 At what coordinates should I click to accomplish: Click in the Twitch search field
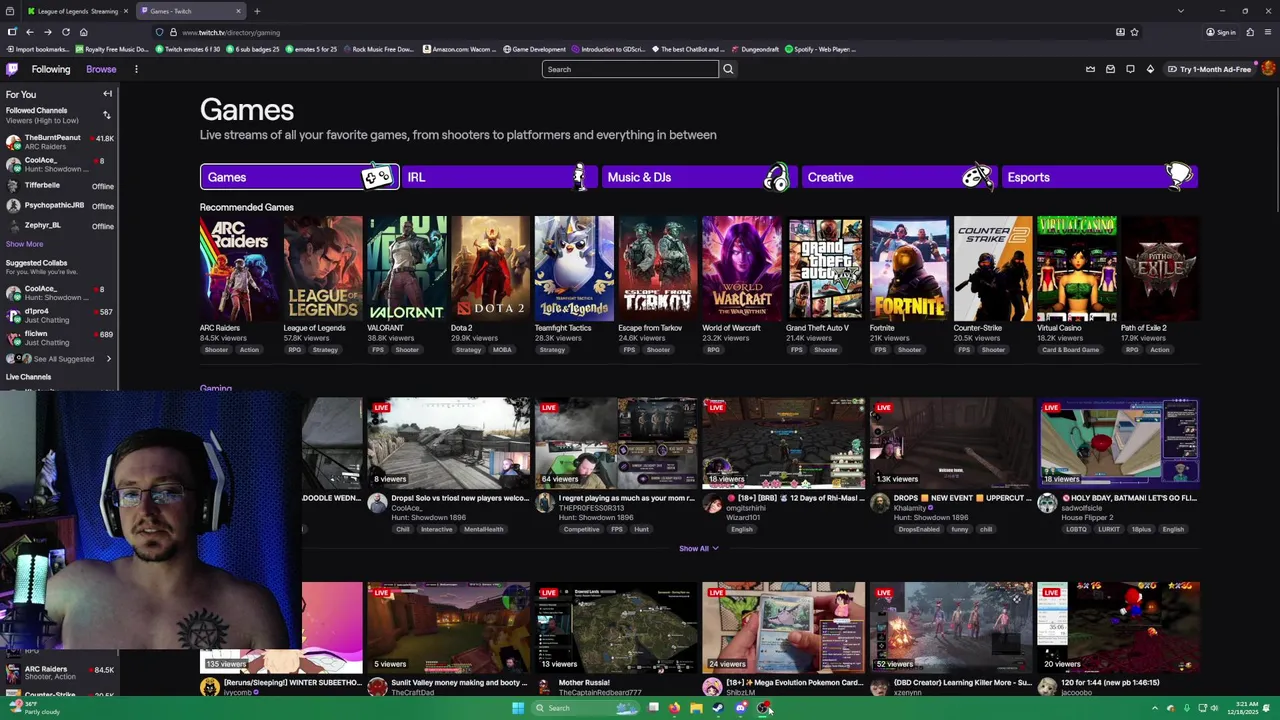click(x=630, y=69)
